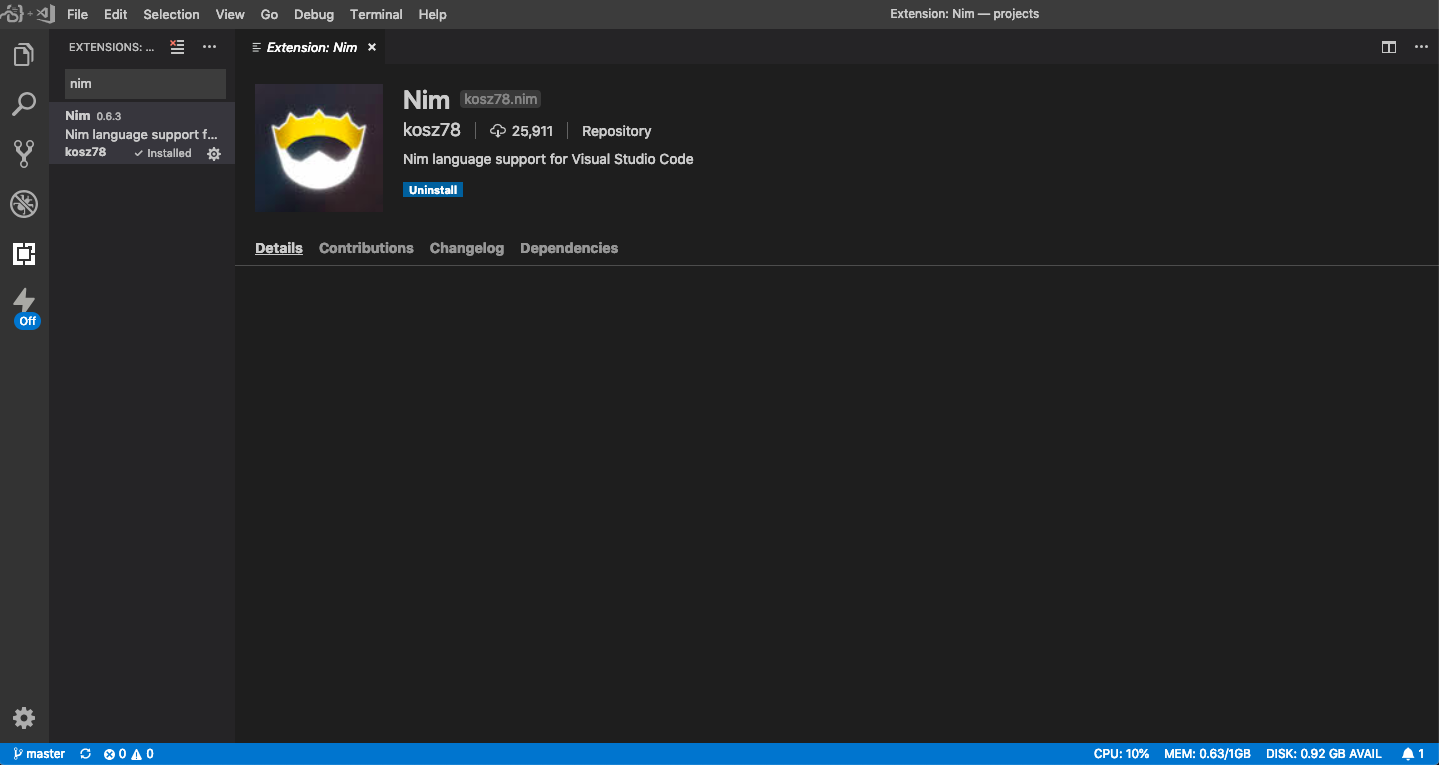Select the Extensions view icon
This screenshot has height=765, width=1439.
24,254
